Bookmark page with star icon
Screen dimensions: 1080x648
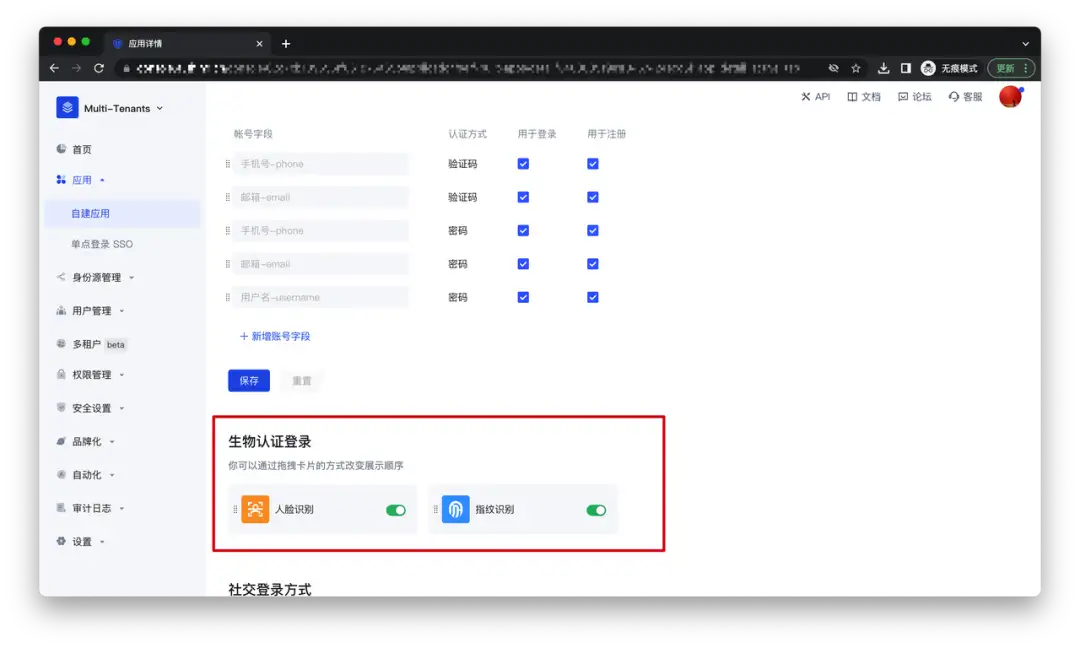[x=855, y=68]
